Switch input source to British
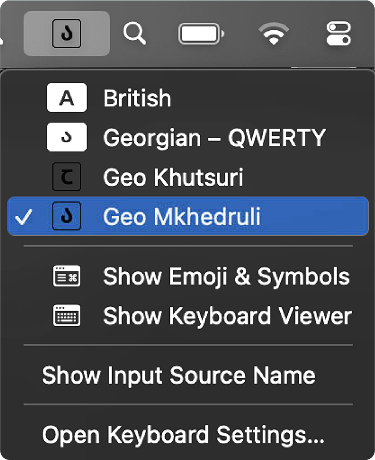The height and width of the screenshot is (460, 375). 188,98
